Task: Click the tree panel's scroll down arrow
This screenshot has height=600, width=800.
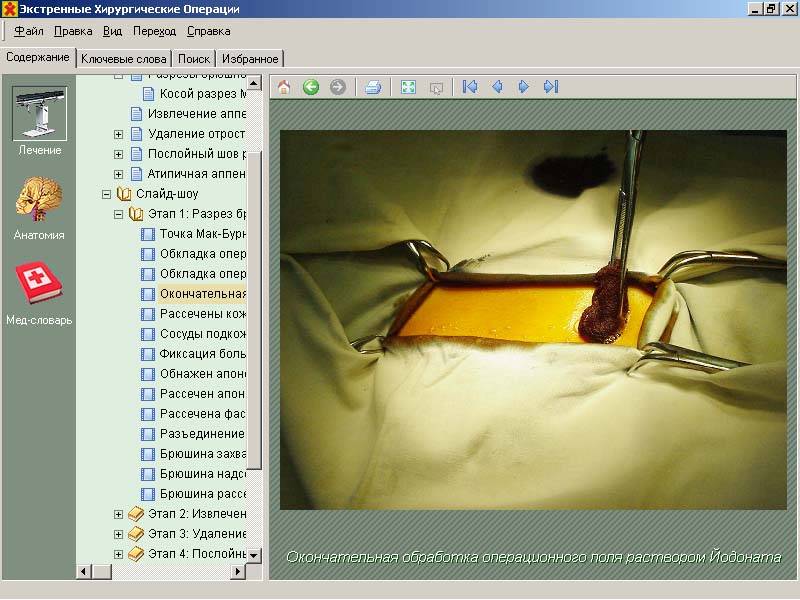Action: (x=254, y=555)
